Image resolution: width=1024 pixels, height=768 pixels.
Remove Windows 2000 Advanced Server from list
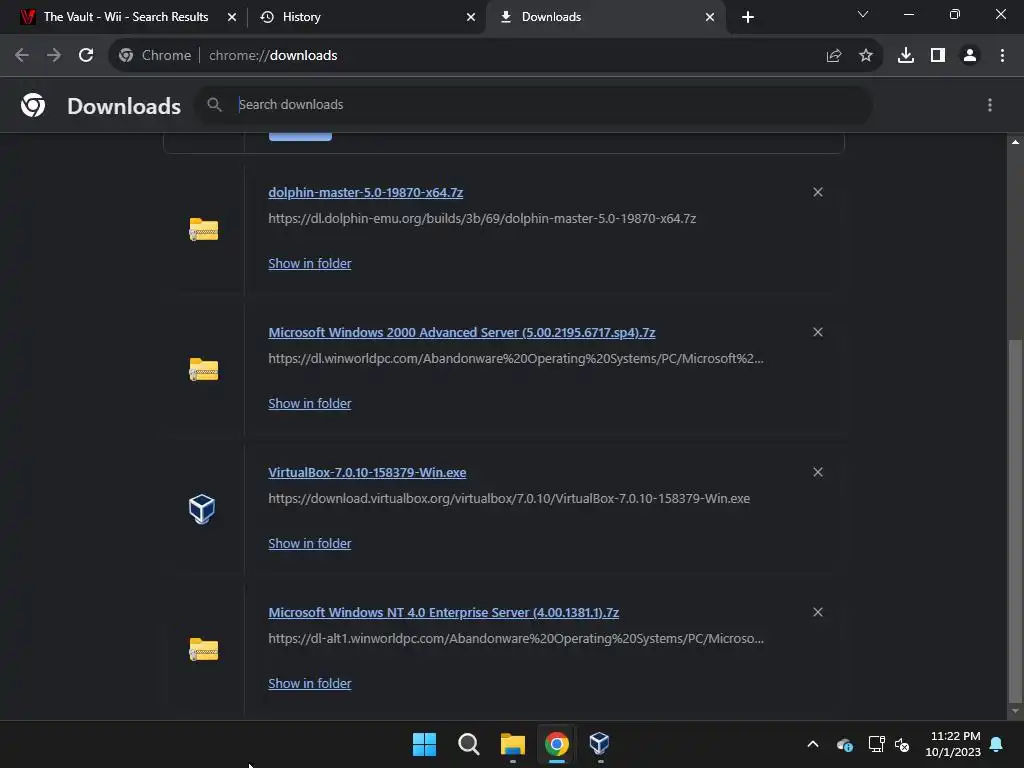[x=818, y=332]
